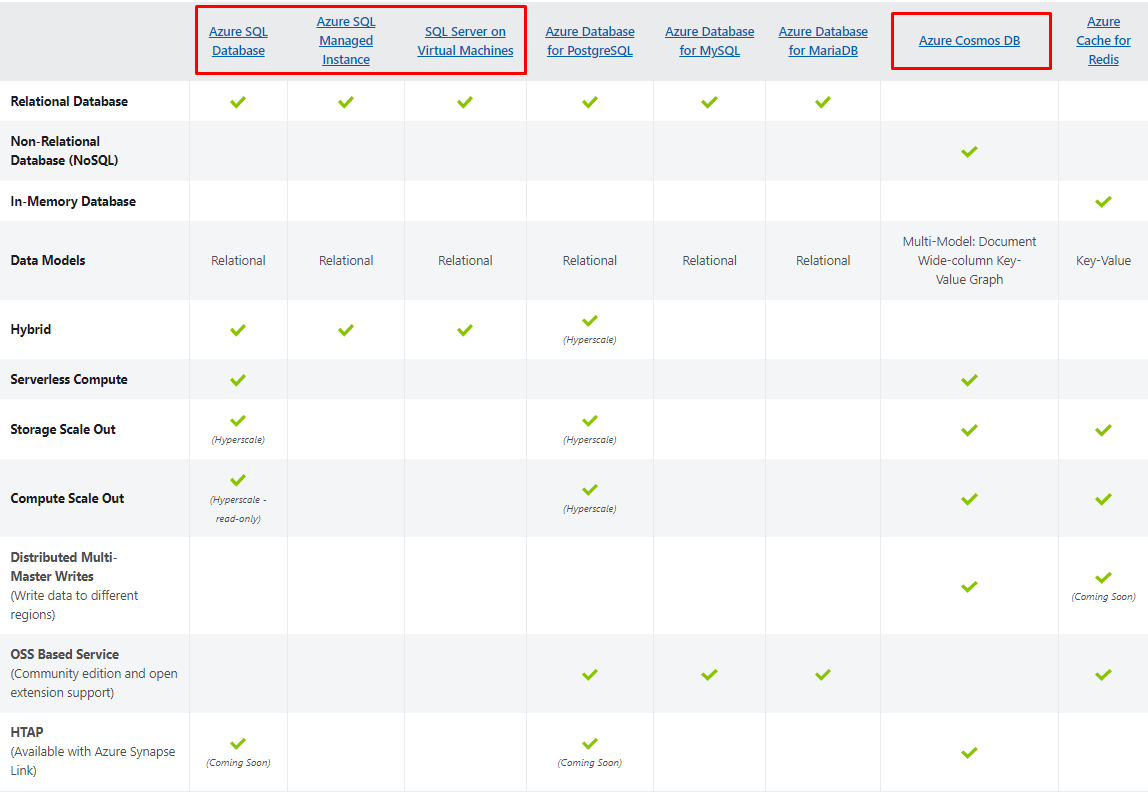
Task: Click HTAP checkmark for Cosmos DB
Action: (969, 753)
